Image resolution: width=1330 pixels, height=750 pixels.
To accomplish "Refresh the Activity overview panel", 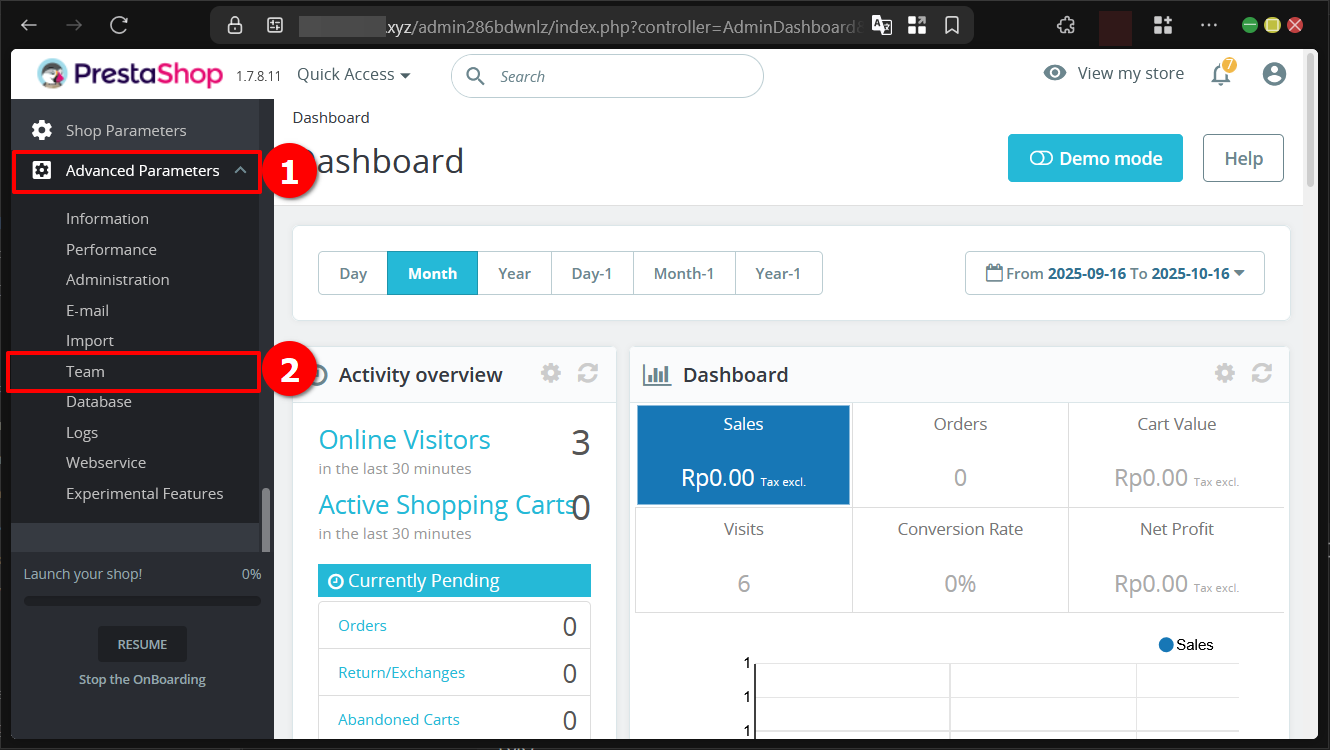I will coord(588,372).
